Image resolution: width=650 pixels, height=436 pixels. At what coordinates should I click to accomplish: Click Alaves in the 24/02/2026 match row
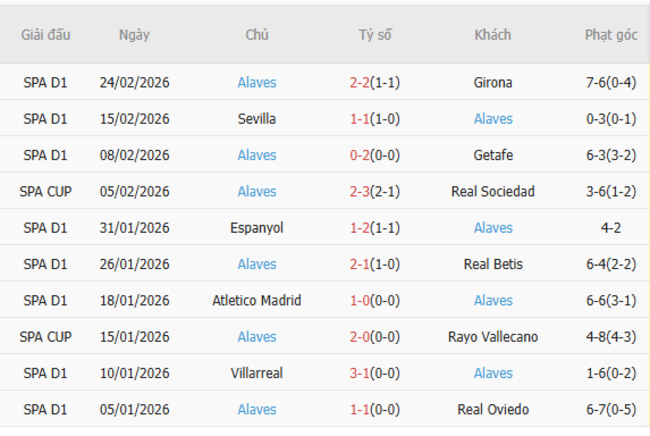(x=257, y=83)
